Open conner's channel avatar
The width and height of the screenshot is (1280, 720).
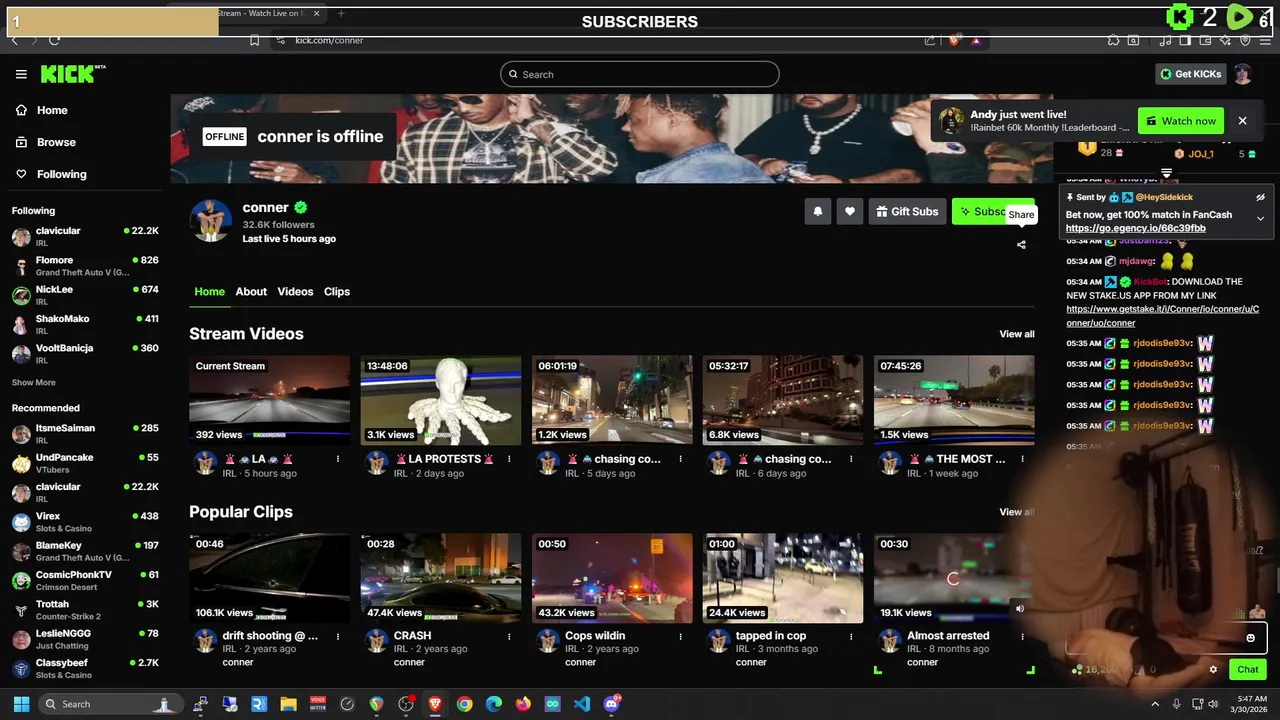[x=210, y=220]
